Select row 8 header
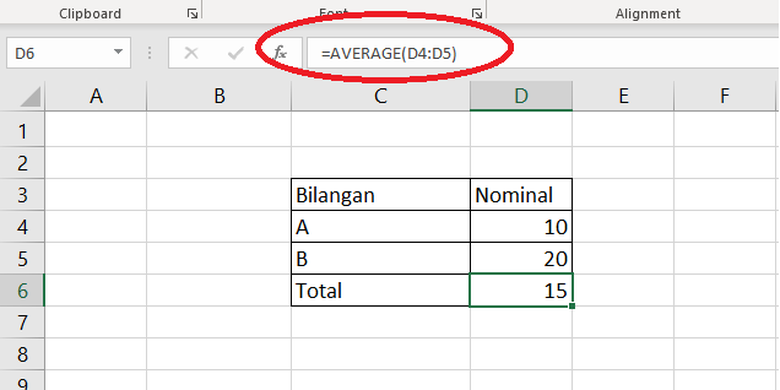Viewport: 780px width, 390px height. pyautogui.click(x=22, y=354)
